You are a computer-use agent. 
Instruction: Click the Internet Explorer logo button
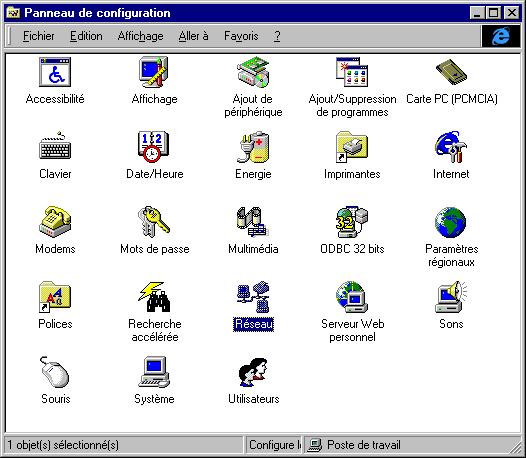pyautogui.click(x=501, y=36)
